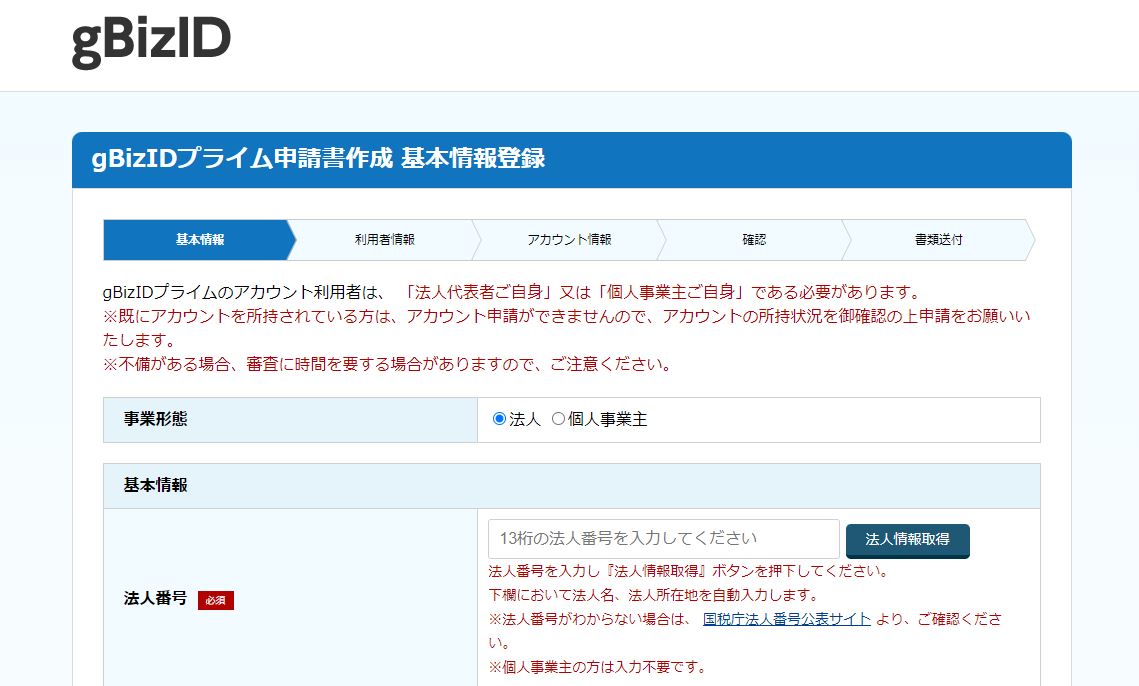Click the warning starting ※不備がある場合
This screenshot has width=1139, height=686.
click(388, 364)
